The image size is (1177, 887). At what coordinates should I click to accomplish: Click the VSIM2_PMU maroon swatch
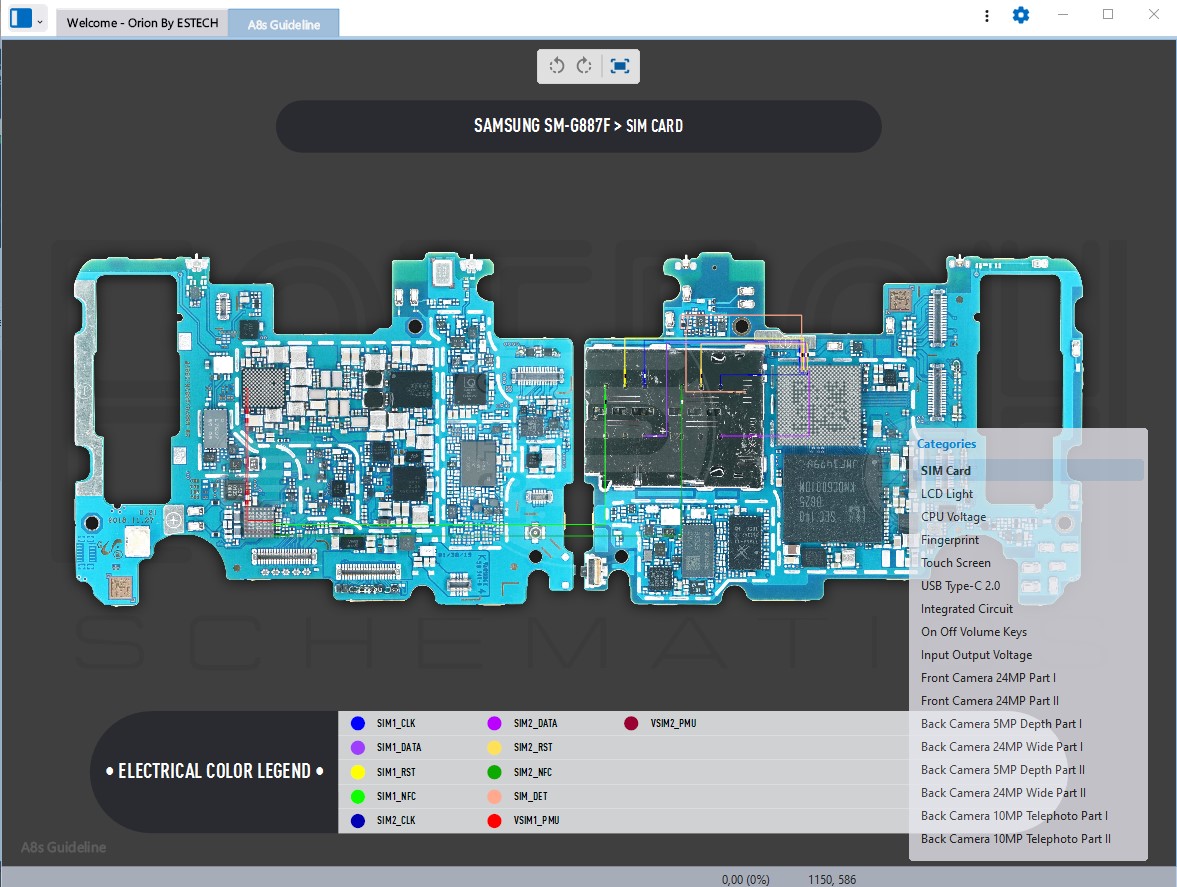click(631, 723)
